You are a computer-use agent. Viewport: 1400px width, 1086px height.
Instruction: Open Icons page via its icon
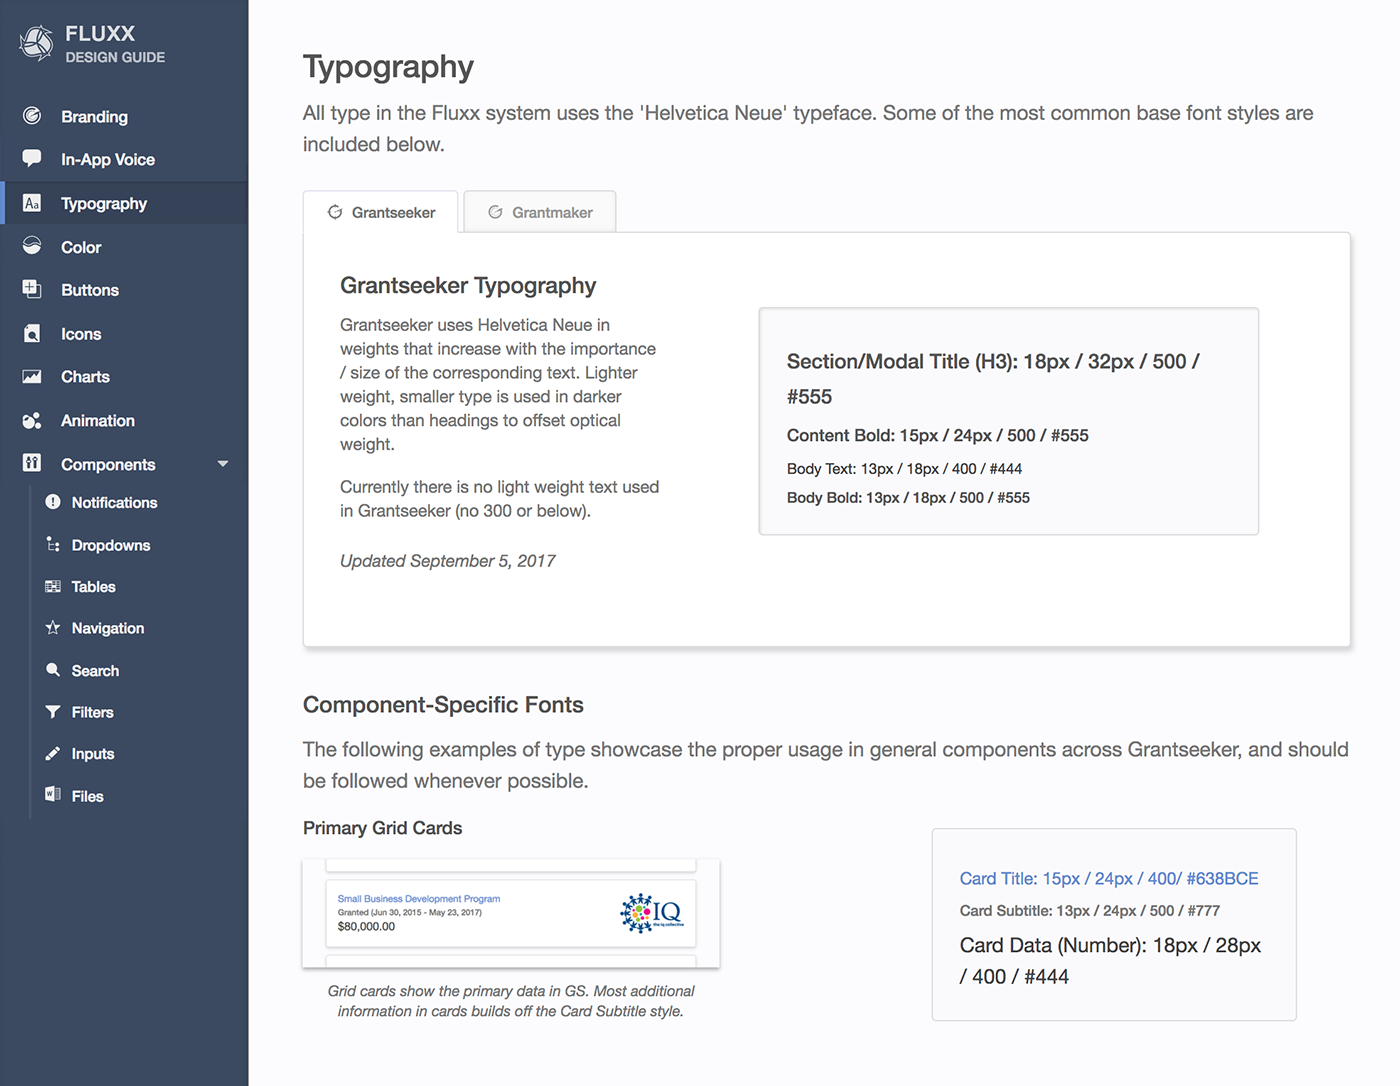[x=32, y=334]
